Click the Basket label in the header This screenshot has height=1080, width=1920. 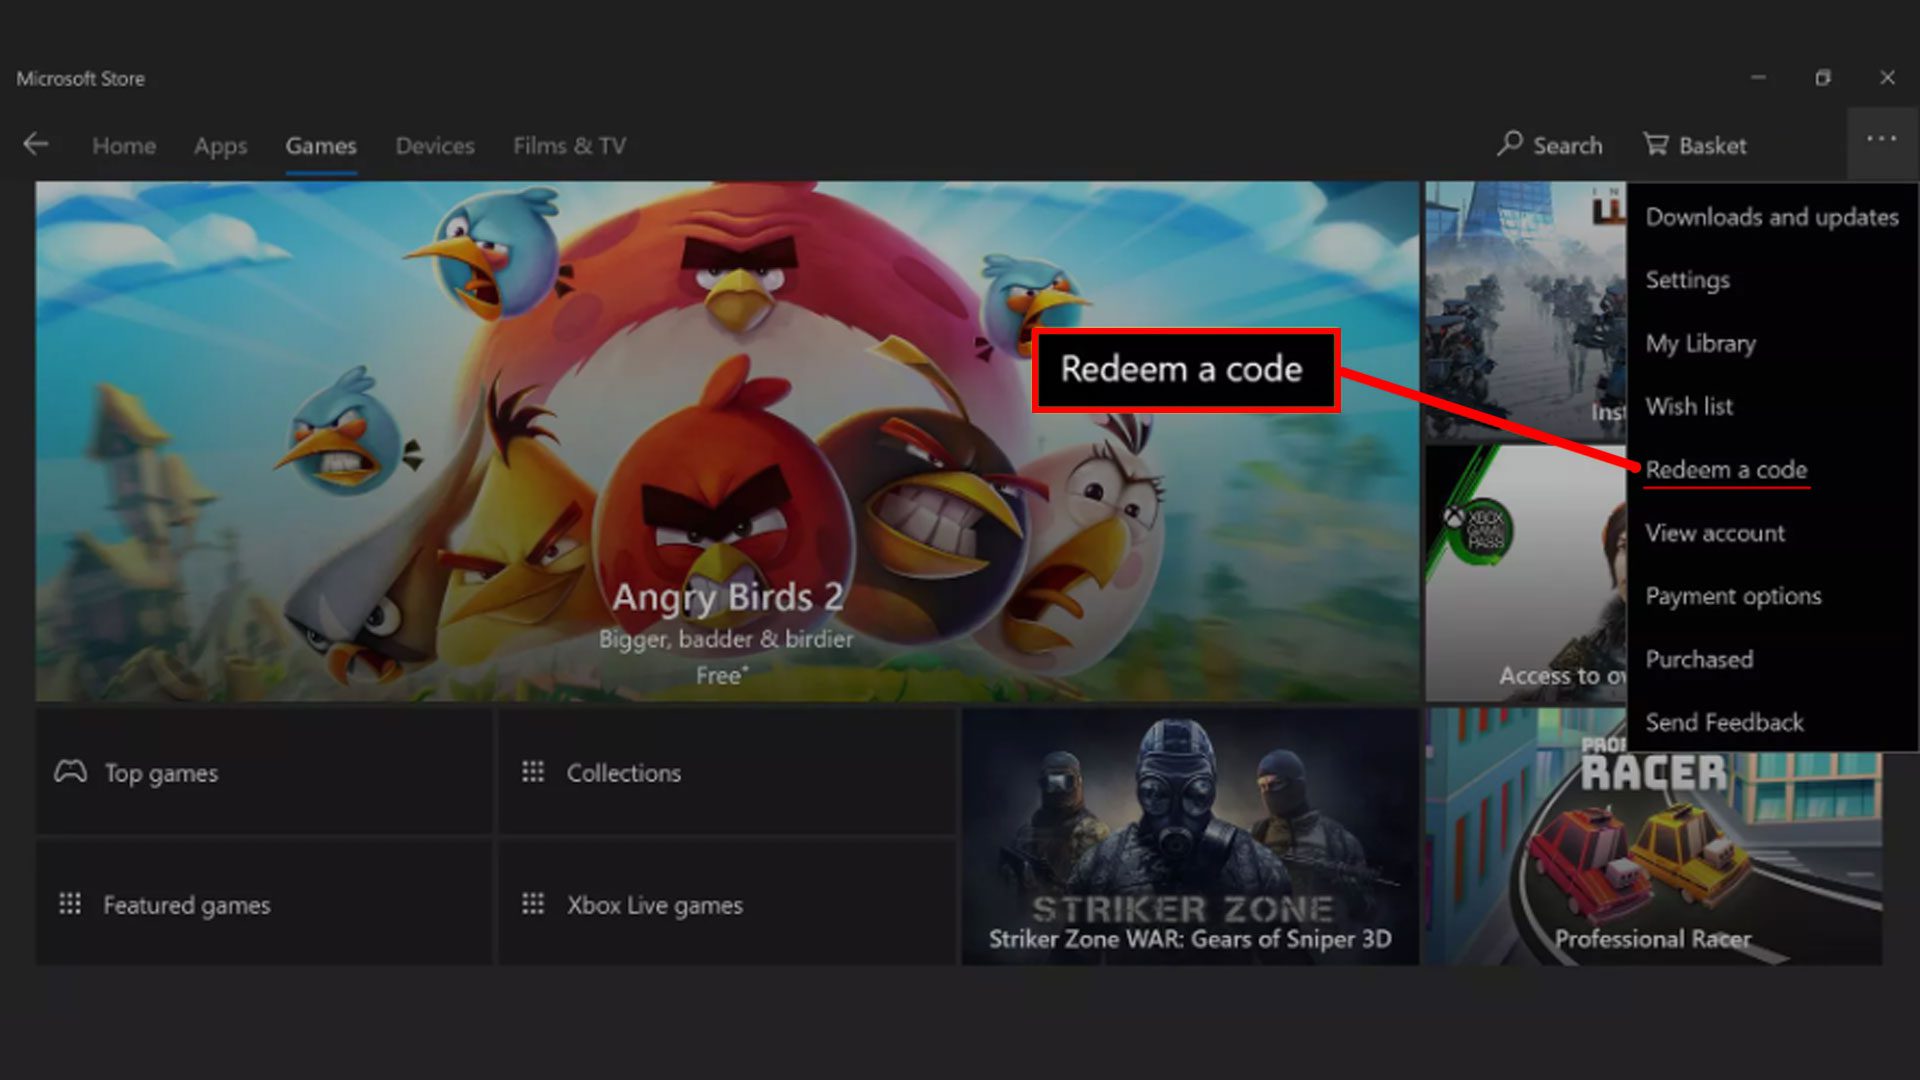coord(1712,146)
